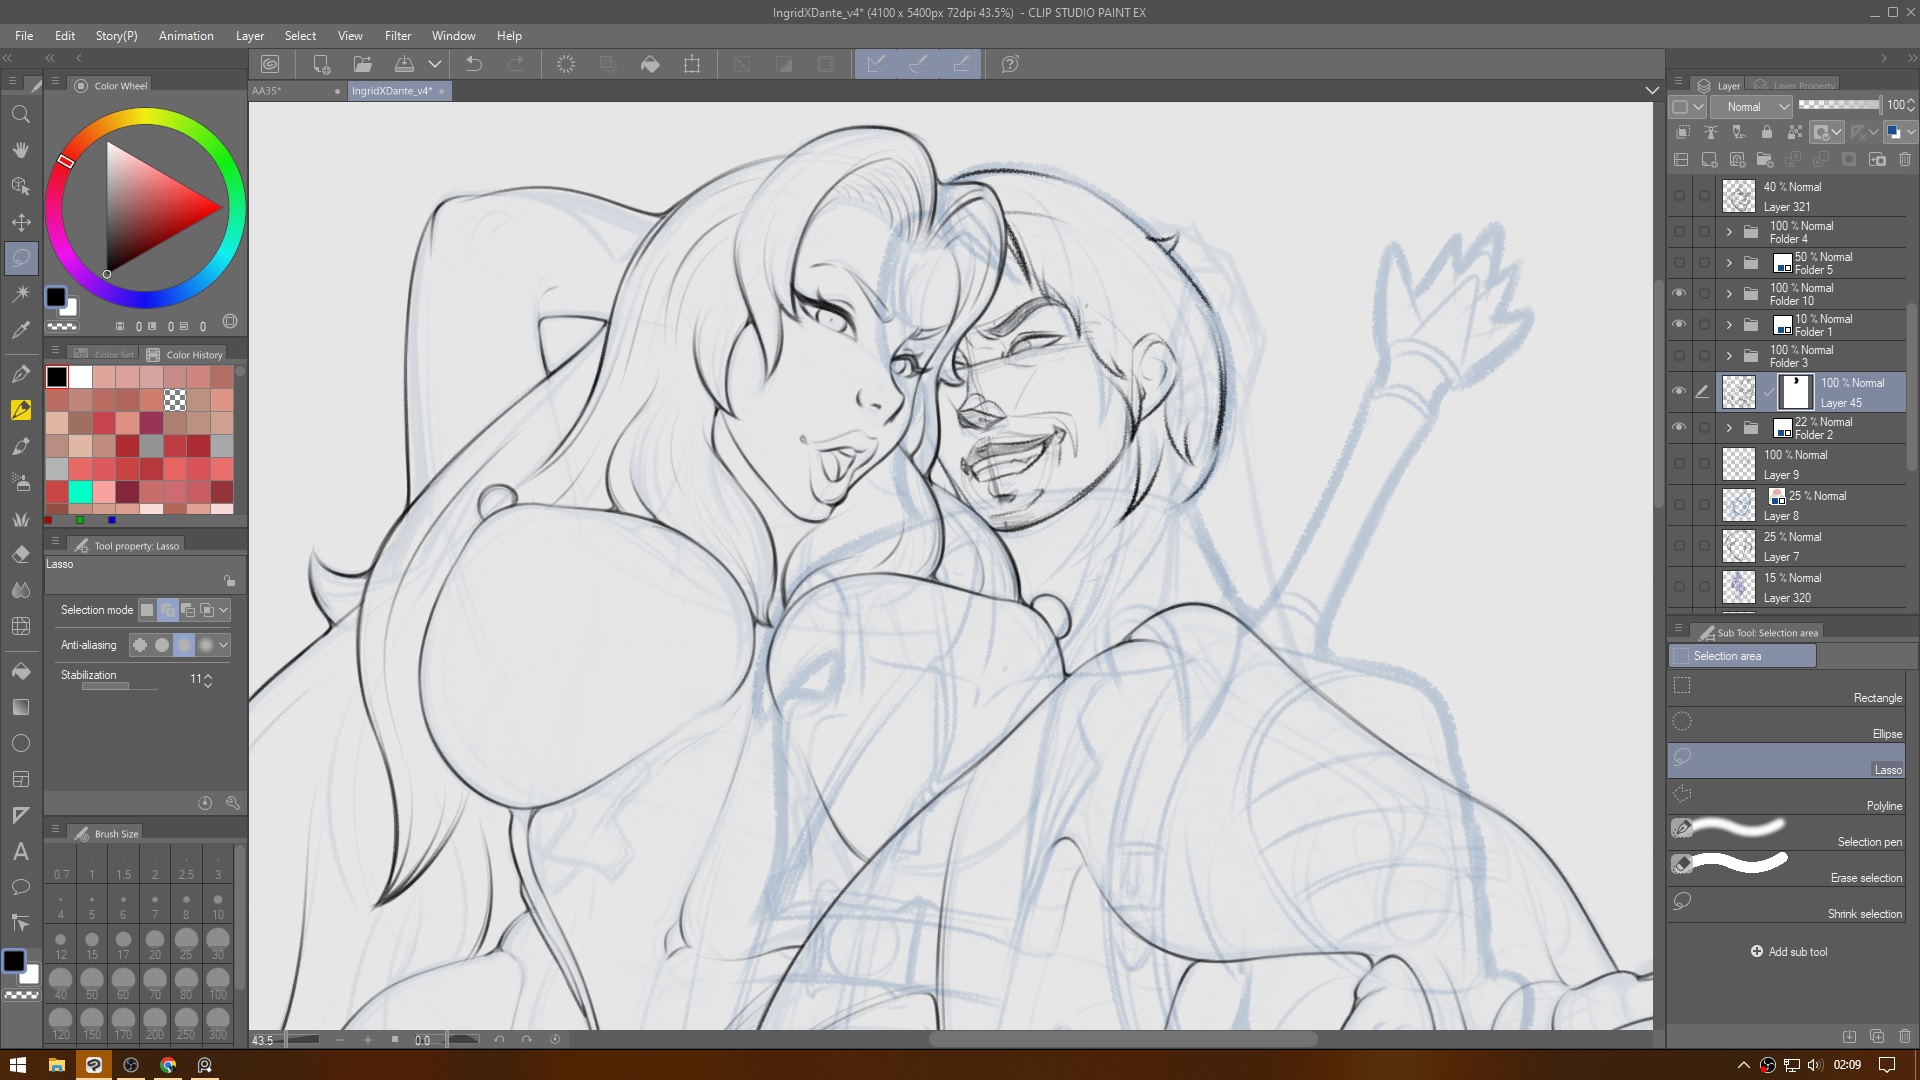Select the Gradient tool
The image size is (1920, 1080).
pyautogui.click(x=20, y=707)
